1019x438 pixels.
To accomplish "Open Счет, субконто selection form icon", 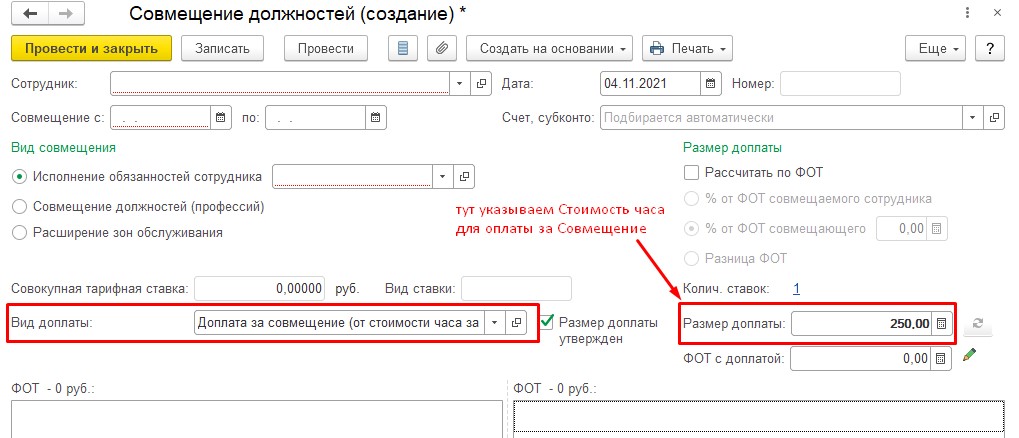I will (x=994, y=118).
